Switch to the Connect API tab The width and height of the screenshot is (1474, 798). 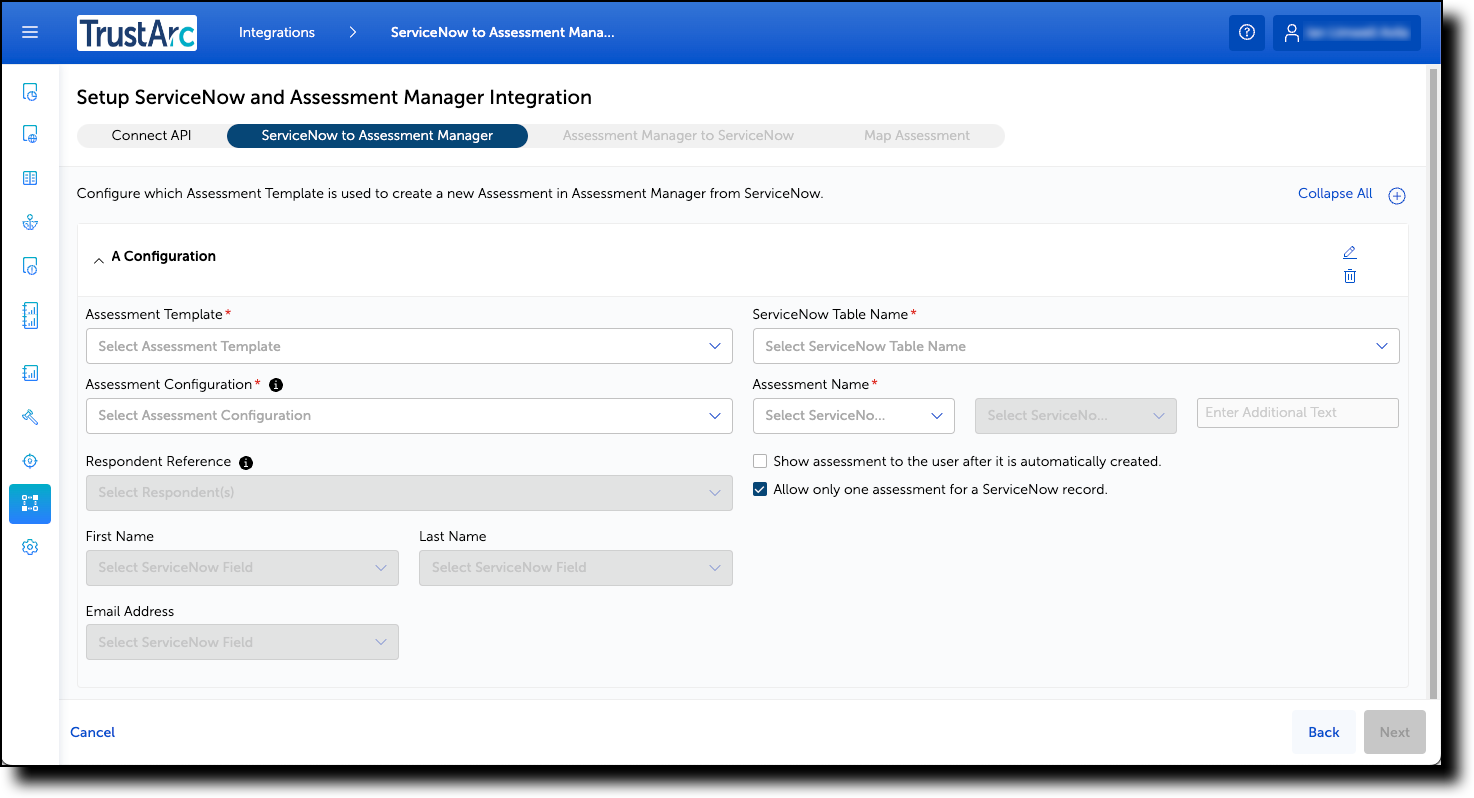[x=150, y=135]
